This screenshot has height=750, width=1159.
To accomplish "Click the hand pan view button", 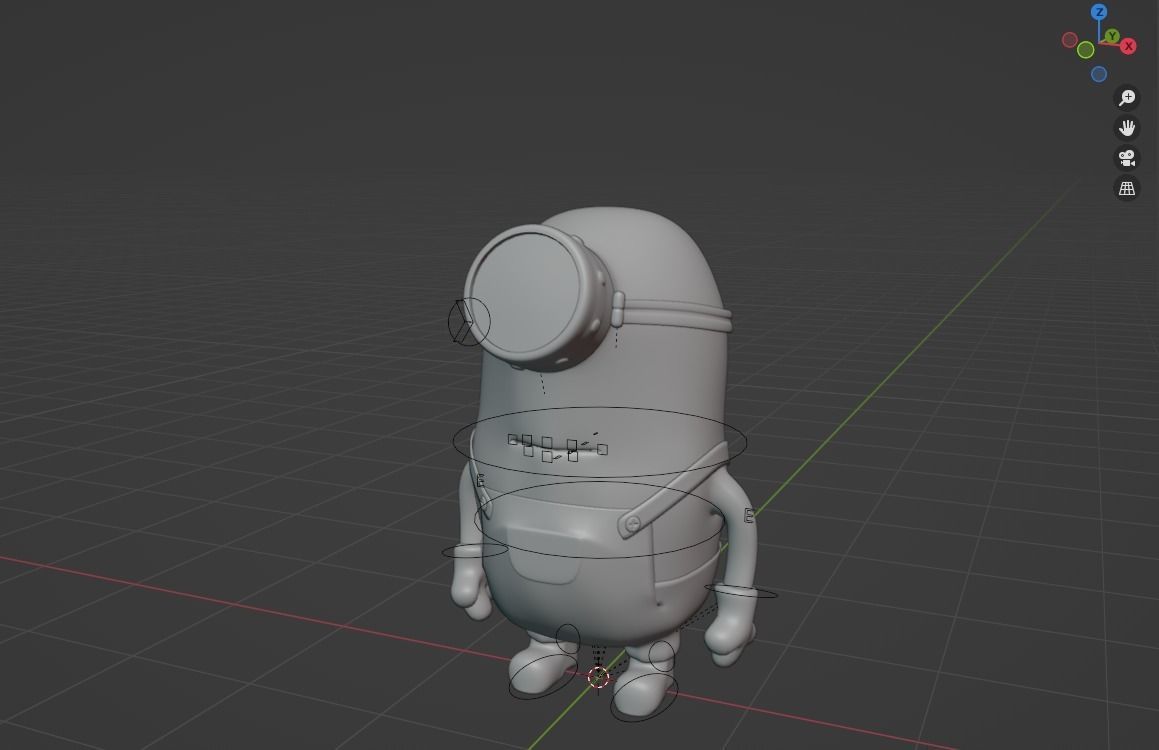I will [1126, 128].
